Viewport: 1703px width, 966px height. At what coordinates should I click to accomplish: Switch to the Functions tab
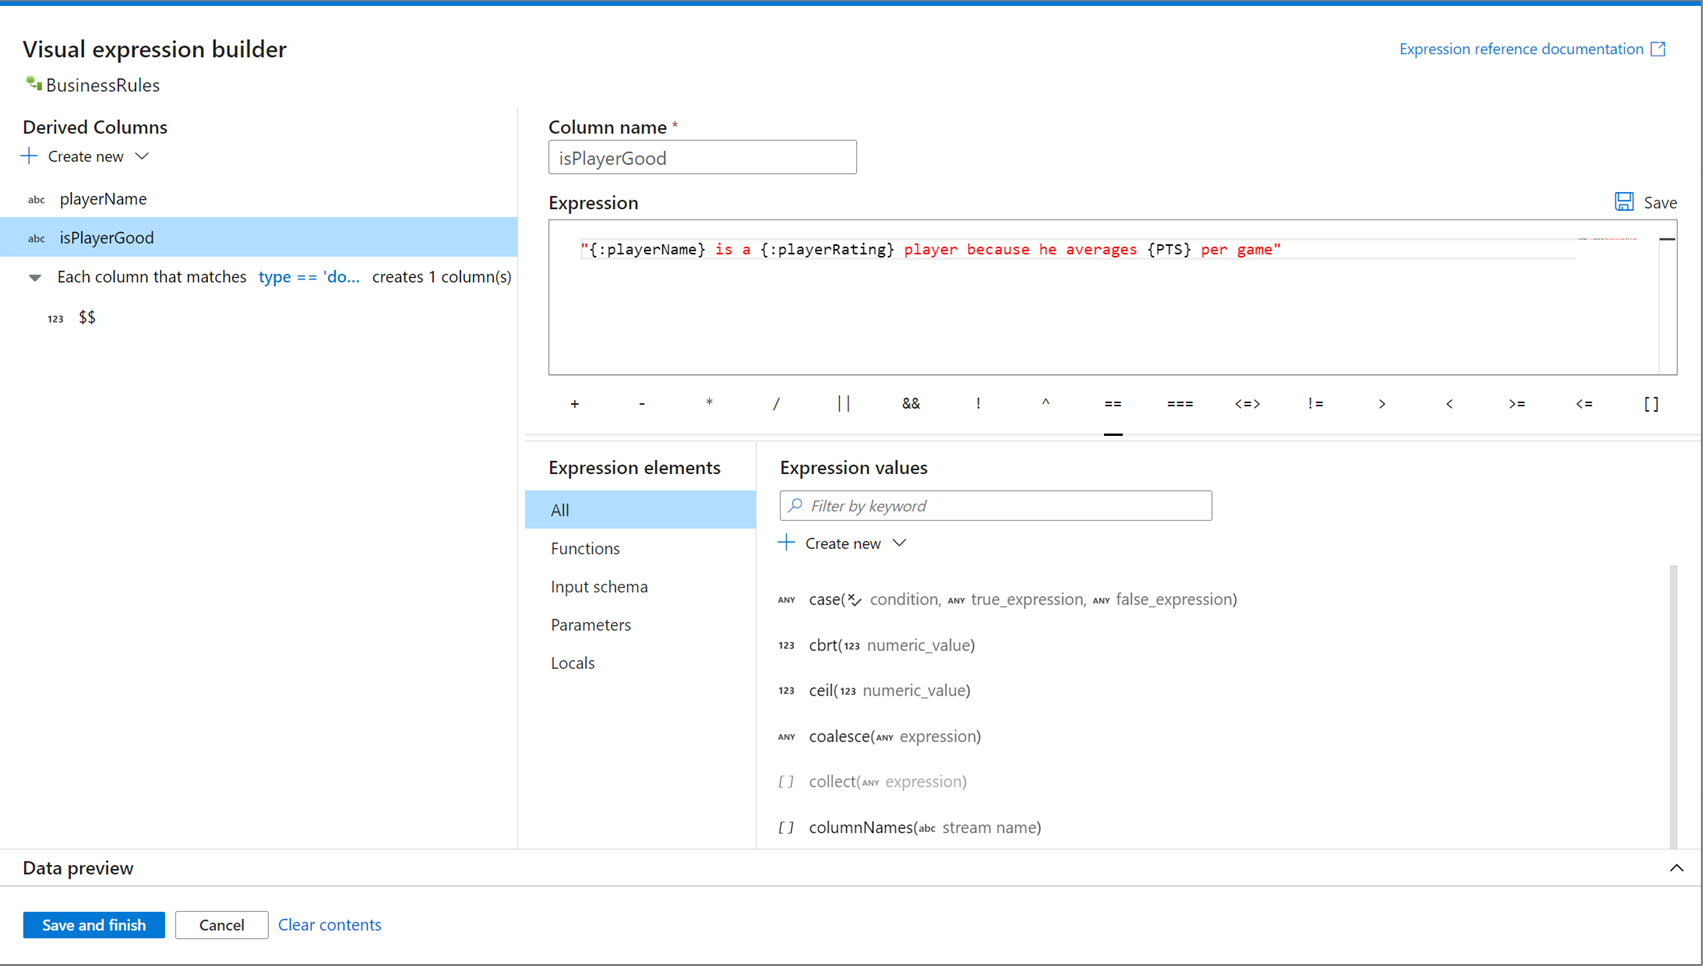[x=585, y=548]
